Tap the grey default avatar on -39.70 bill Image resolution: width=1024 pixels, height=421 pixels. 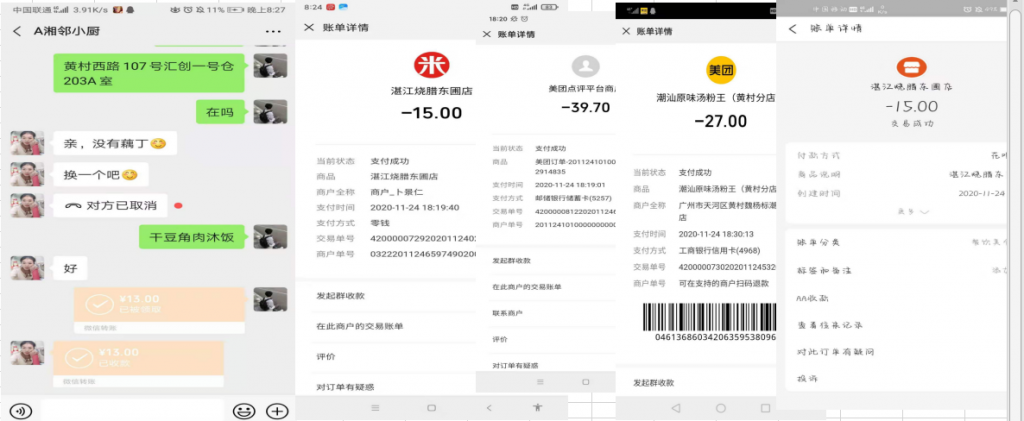(x=586, y=66)
